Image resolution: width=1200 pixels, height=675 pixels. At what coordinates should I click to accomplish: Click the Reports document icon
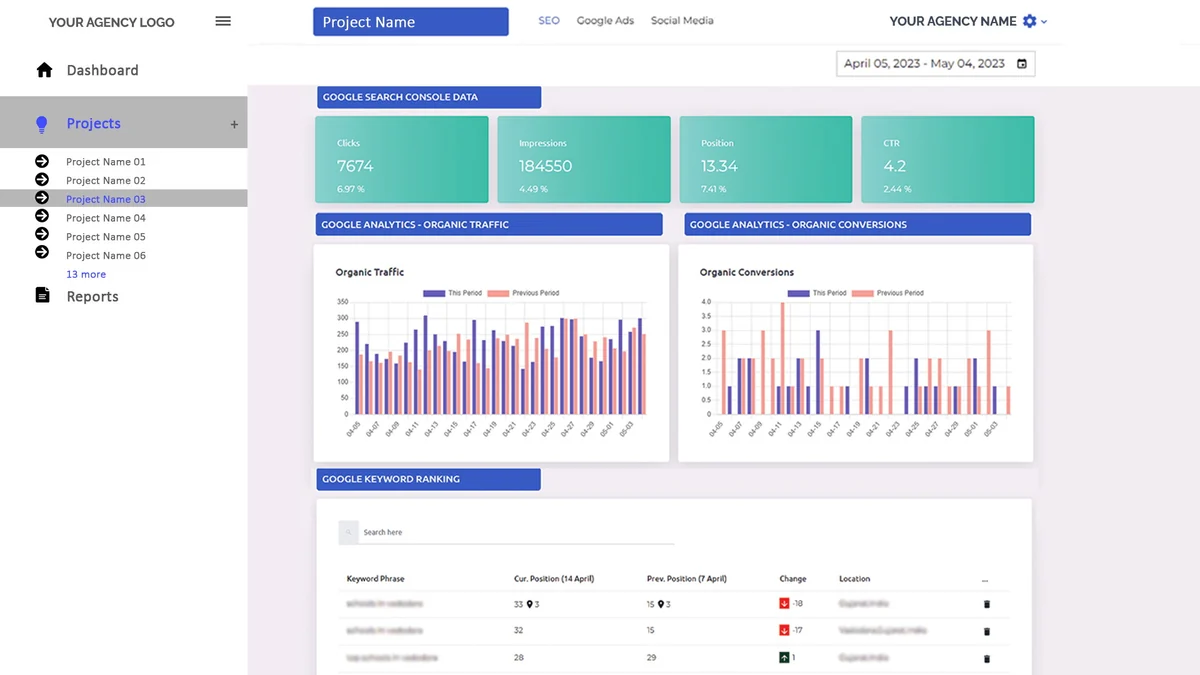click(x=42, y=295)
